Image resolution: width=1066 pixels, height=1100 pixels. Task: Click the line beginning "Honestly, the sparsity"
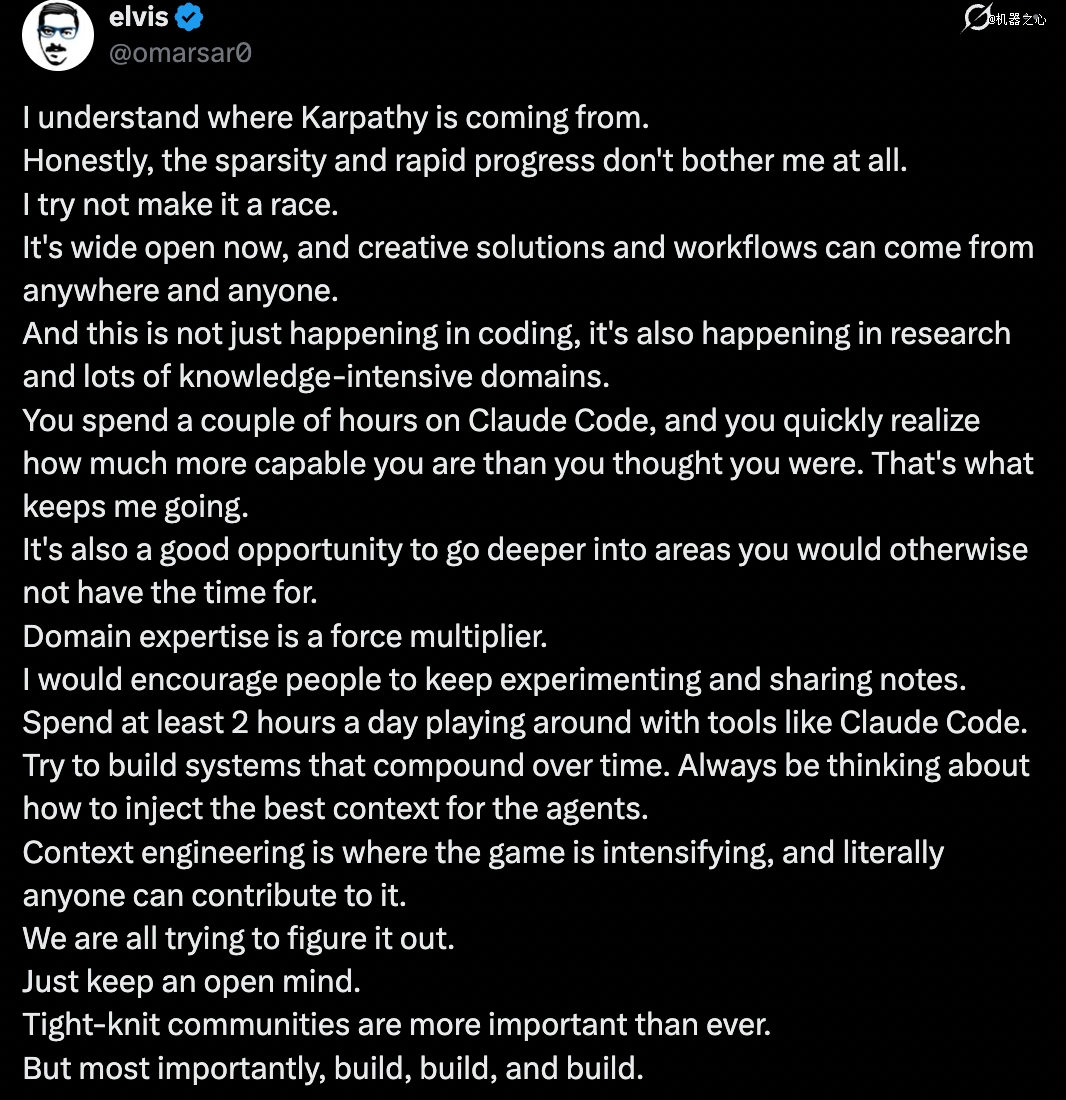(x=464, y=160)
